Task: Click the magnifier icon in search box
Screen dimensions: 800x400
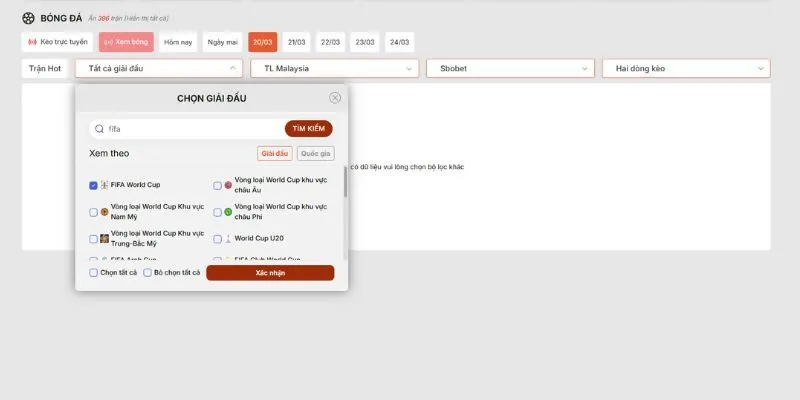Action: click(x=99, y=129)
